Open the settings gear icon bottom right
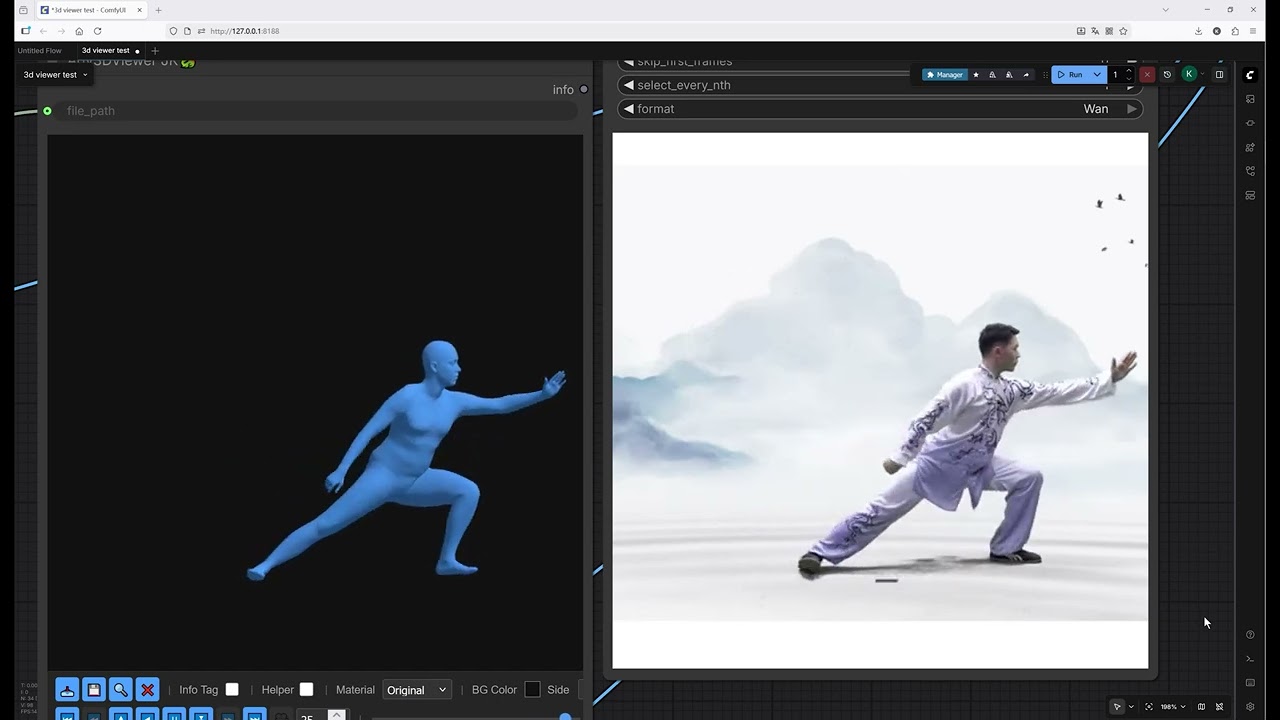The width and height of the screenshot is (1280, 720). click(1250, 707)
